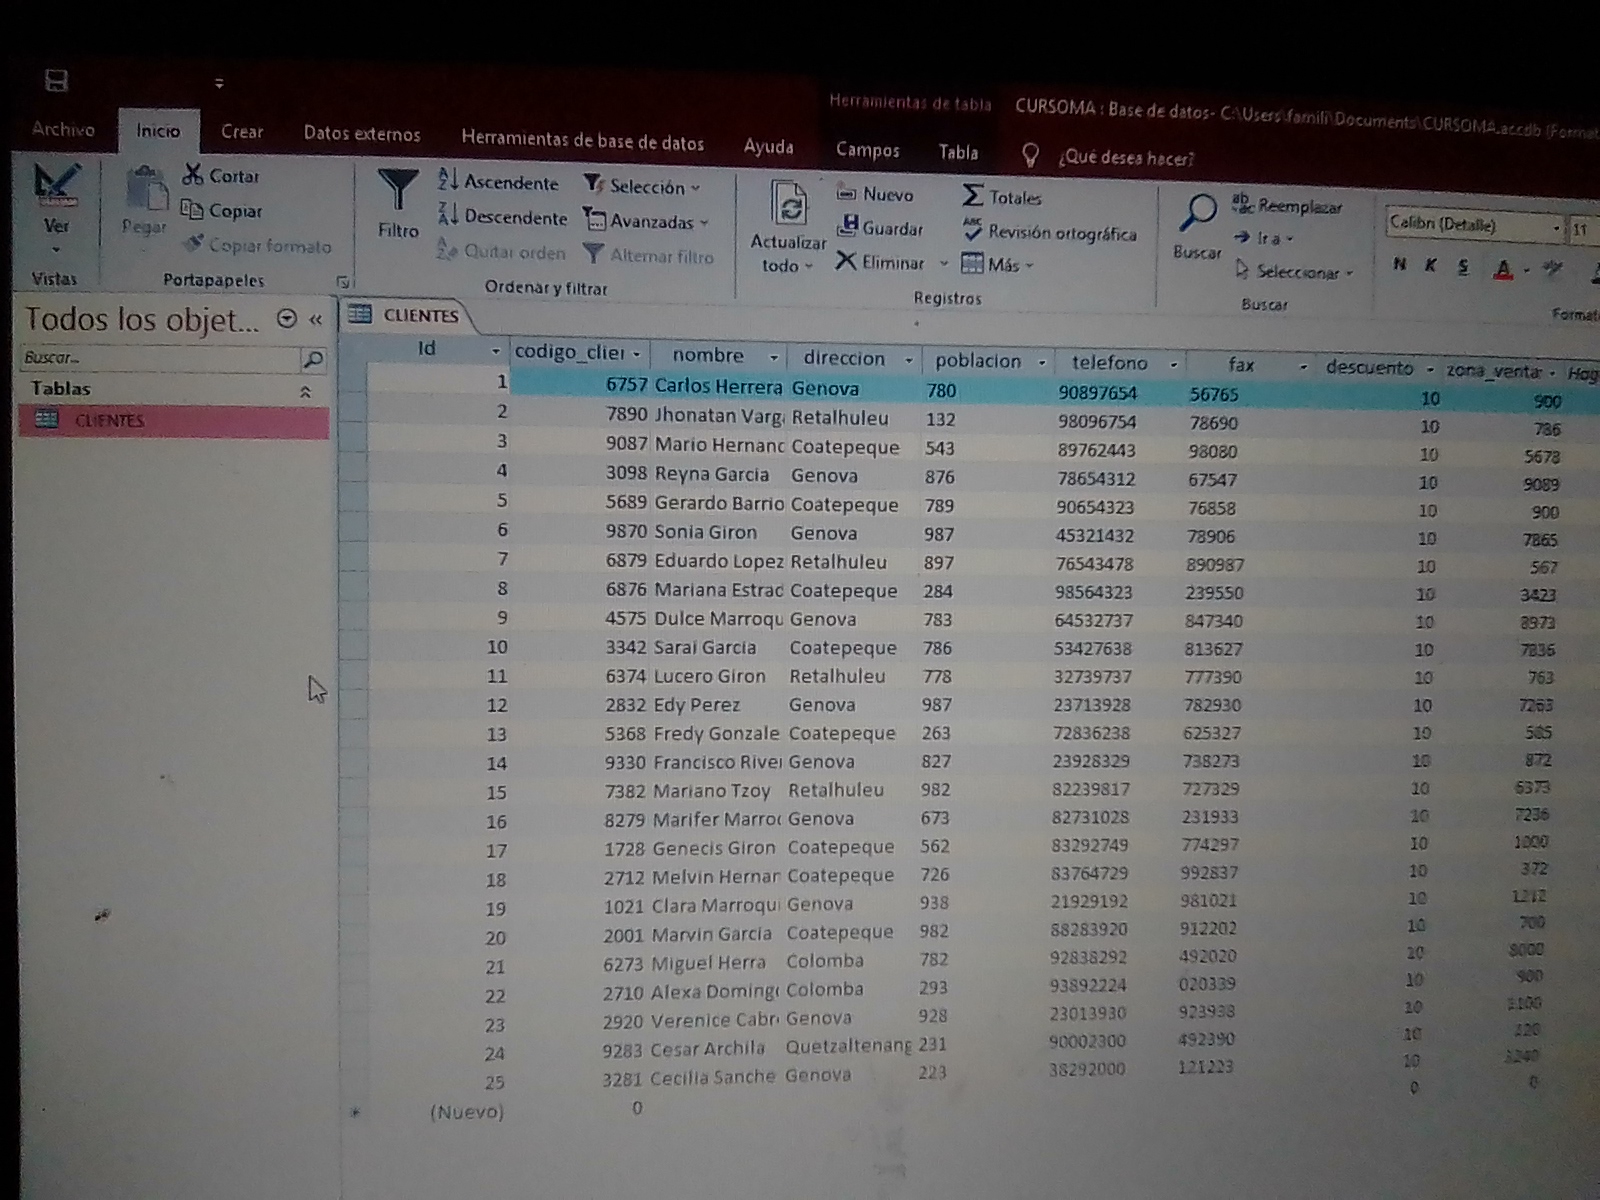The width and height of the screenshot is (1600, 1200).
Task: Open the Ver view switcher icon
Action: pyautogui.click(x=56, y=186)
